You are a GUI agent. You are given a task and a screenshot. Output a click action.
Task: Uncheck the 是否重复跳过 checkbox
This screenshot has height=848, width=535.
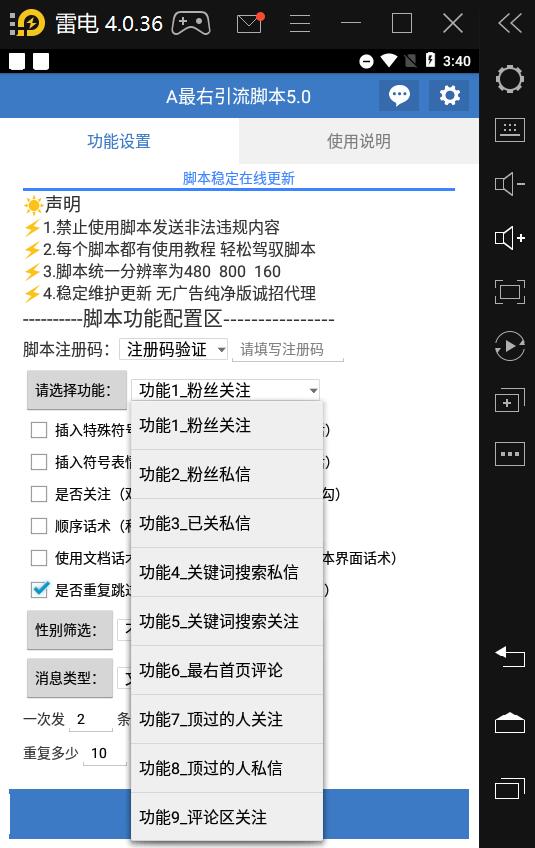[x=39, y=589]
